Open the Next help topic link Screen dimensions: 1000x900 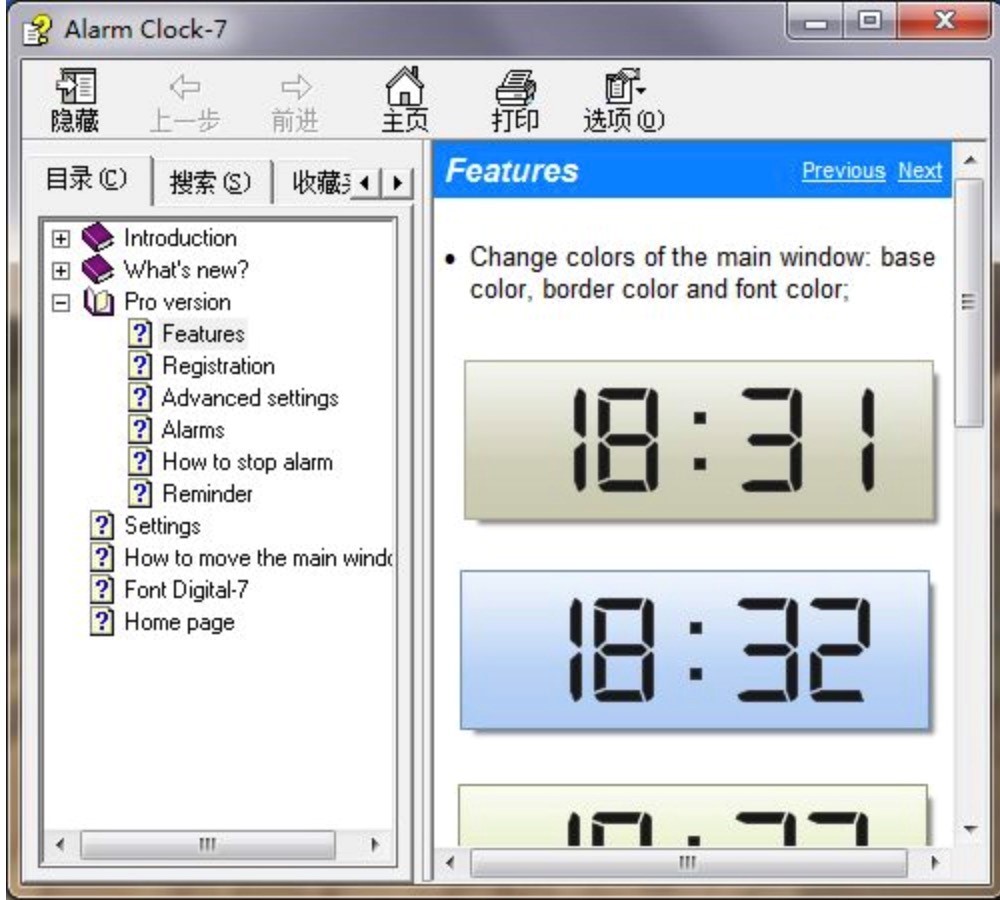tap(919, 170)
